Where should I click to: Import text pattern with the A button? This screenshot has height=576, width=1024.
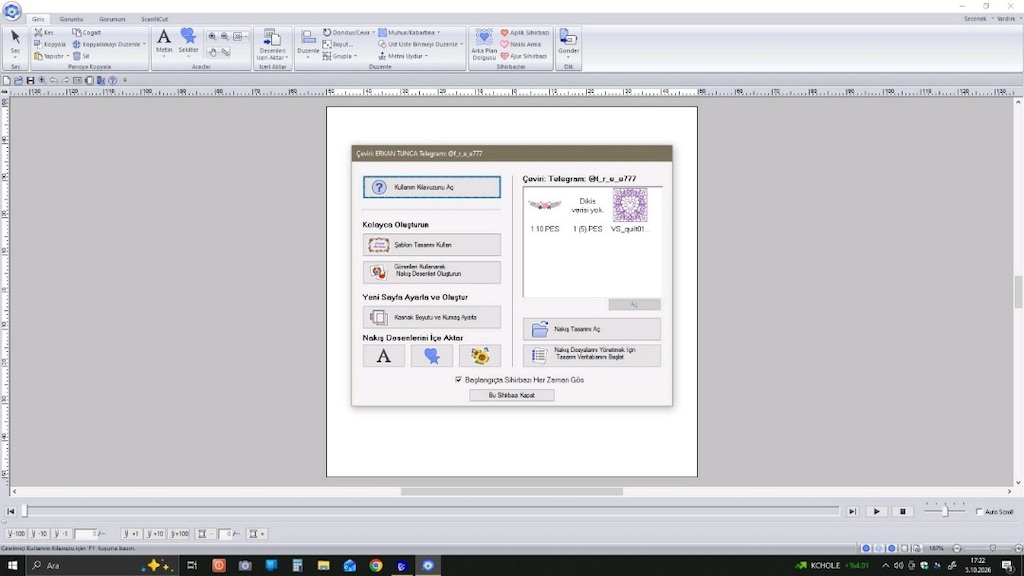(383, 356)
